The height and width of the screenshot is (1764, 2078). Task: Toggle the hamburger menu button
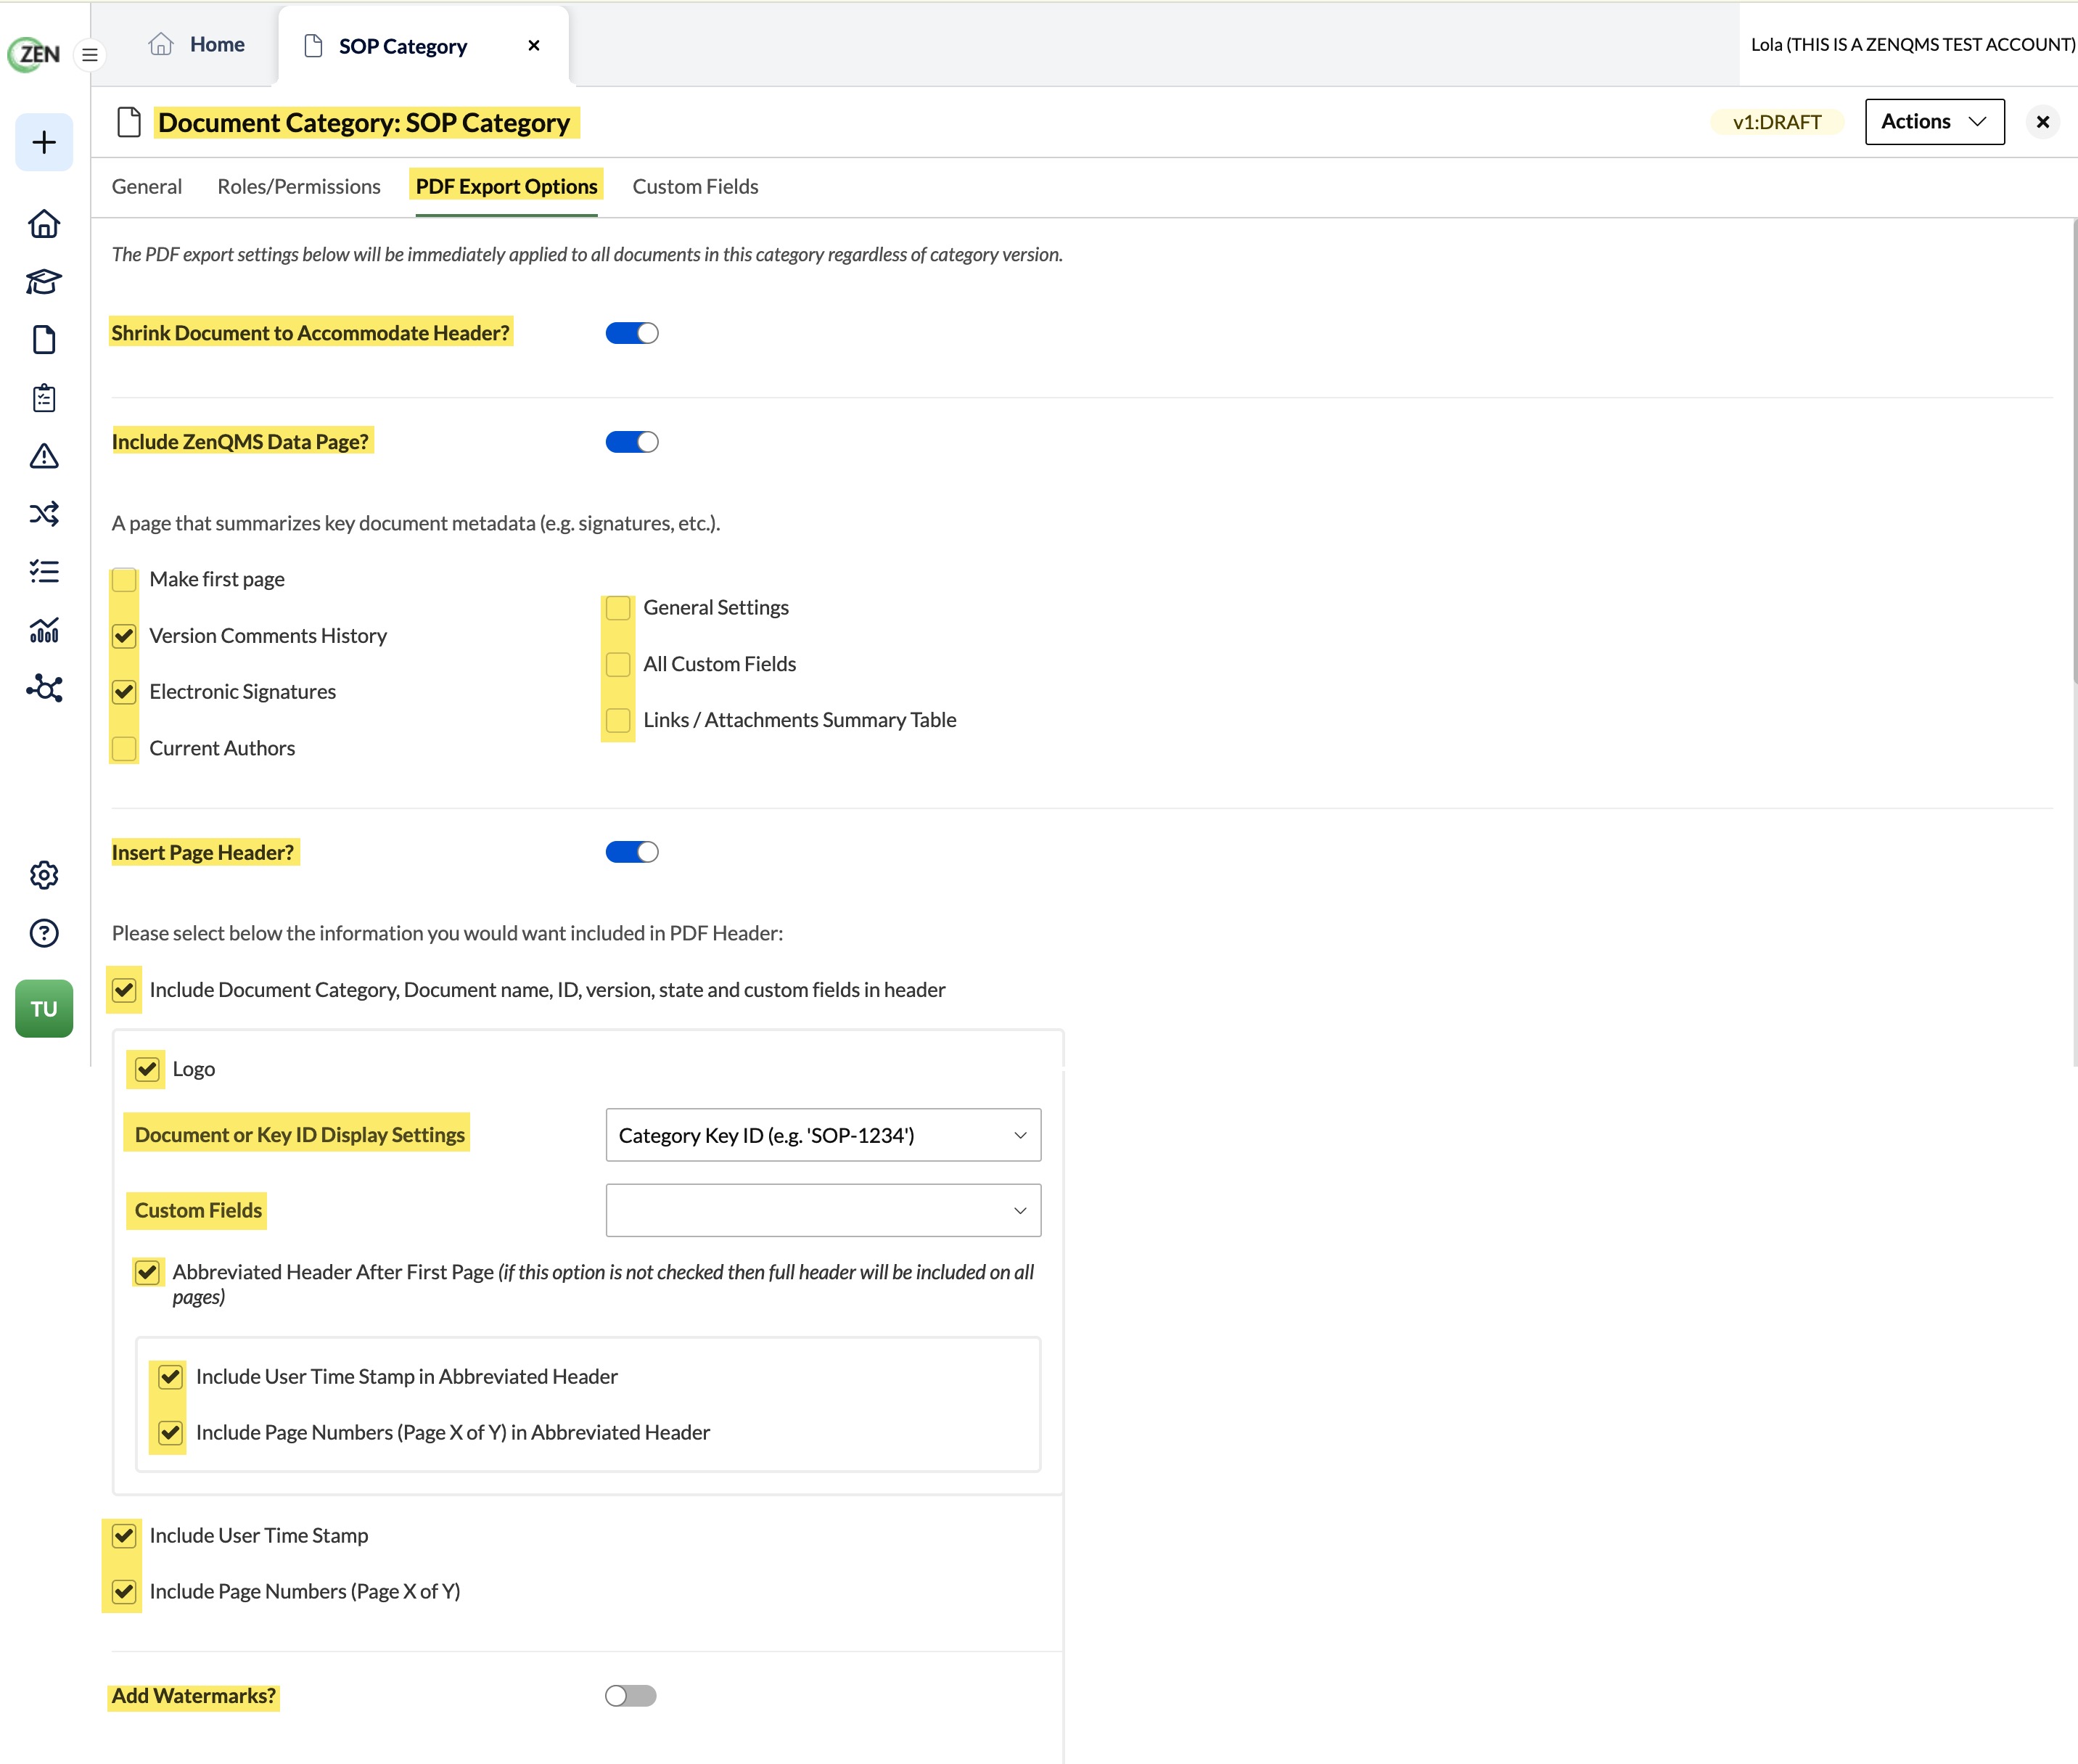pyautogui.click(x=90, y=54)
